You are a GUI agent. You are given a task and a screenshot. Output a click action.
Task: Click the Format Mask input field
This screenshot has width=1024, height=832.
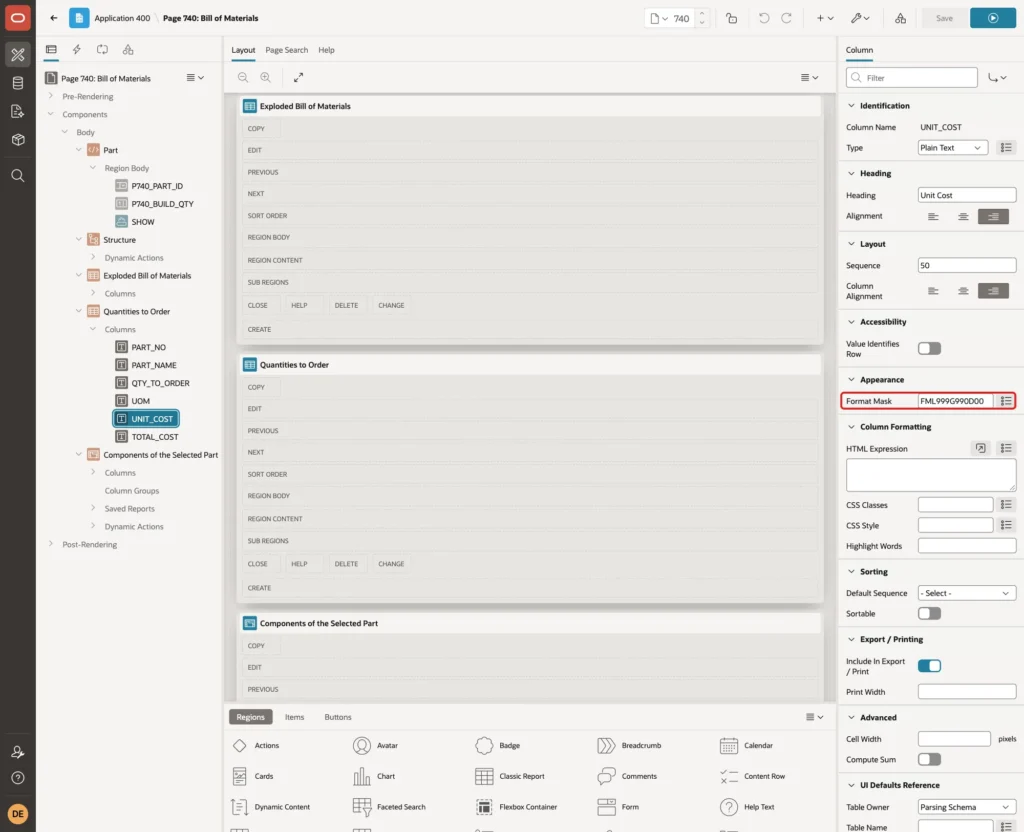pyautogui.click(x=955, y=401)
